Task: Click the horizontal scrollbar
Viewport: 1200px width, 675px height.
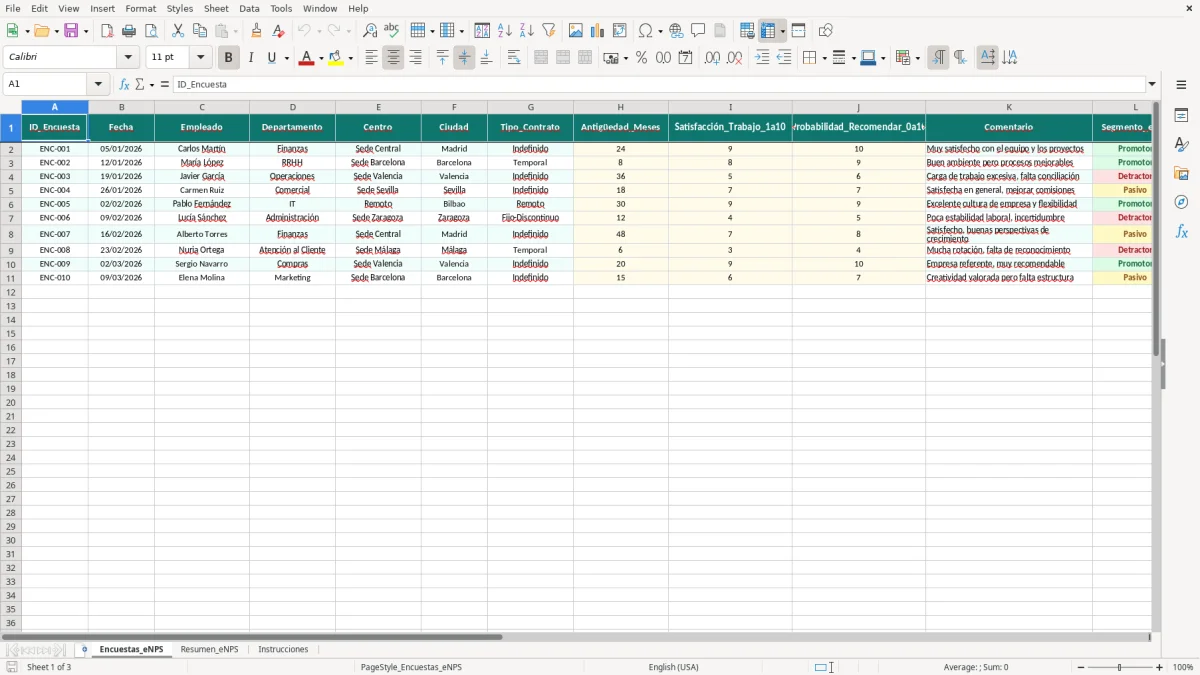Action: (251, 637)
